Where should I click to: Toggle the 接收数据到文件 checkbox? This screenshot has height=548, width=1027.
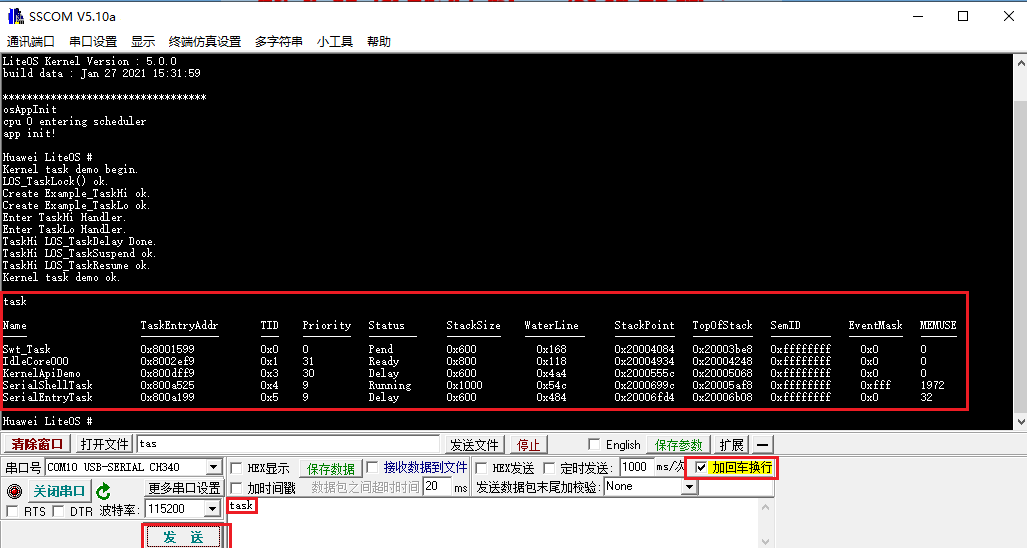pos(372,467)
